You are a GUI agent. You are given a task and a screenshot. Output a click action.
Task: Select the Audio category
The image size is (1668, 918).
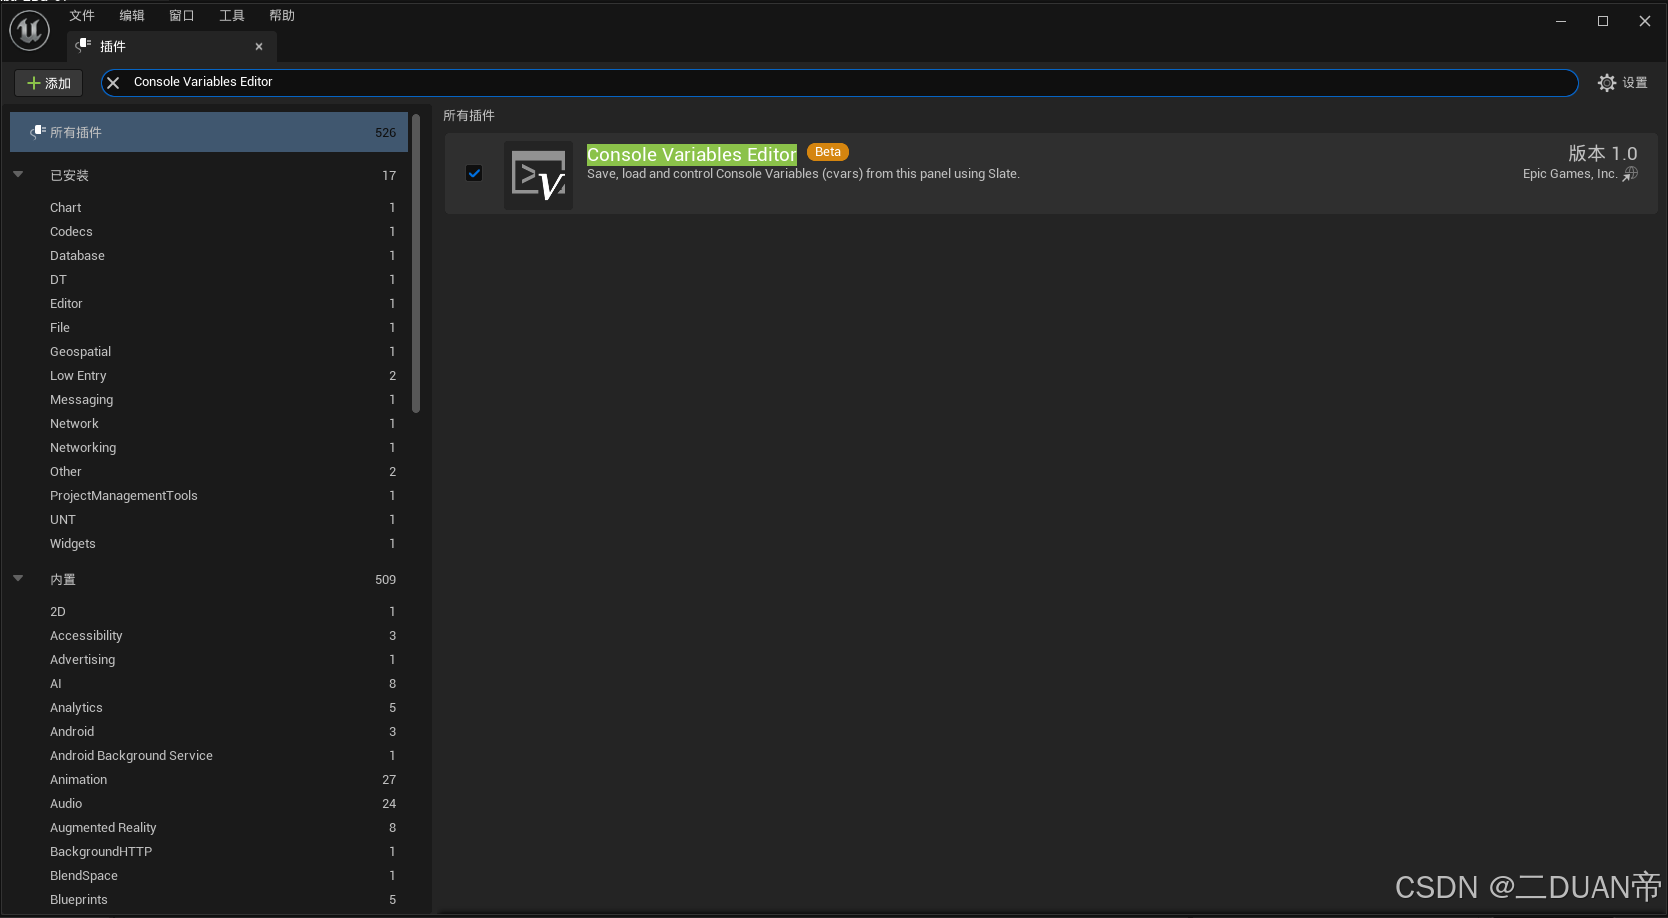click(x=209, y=803)
